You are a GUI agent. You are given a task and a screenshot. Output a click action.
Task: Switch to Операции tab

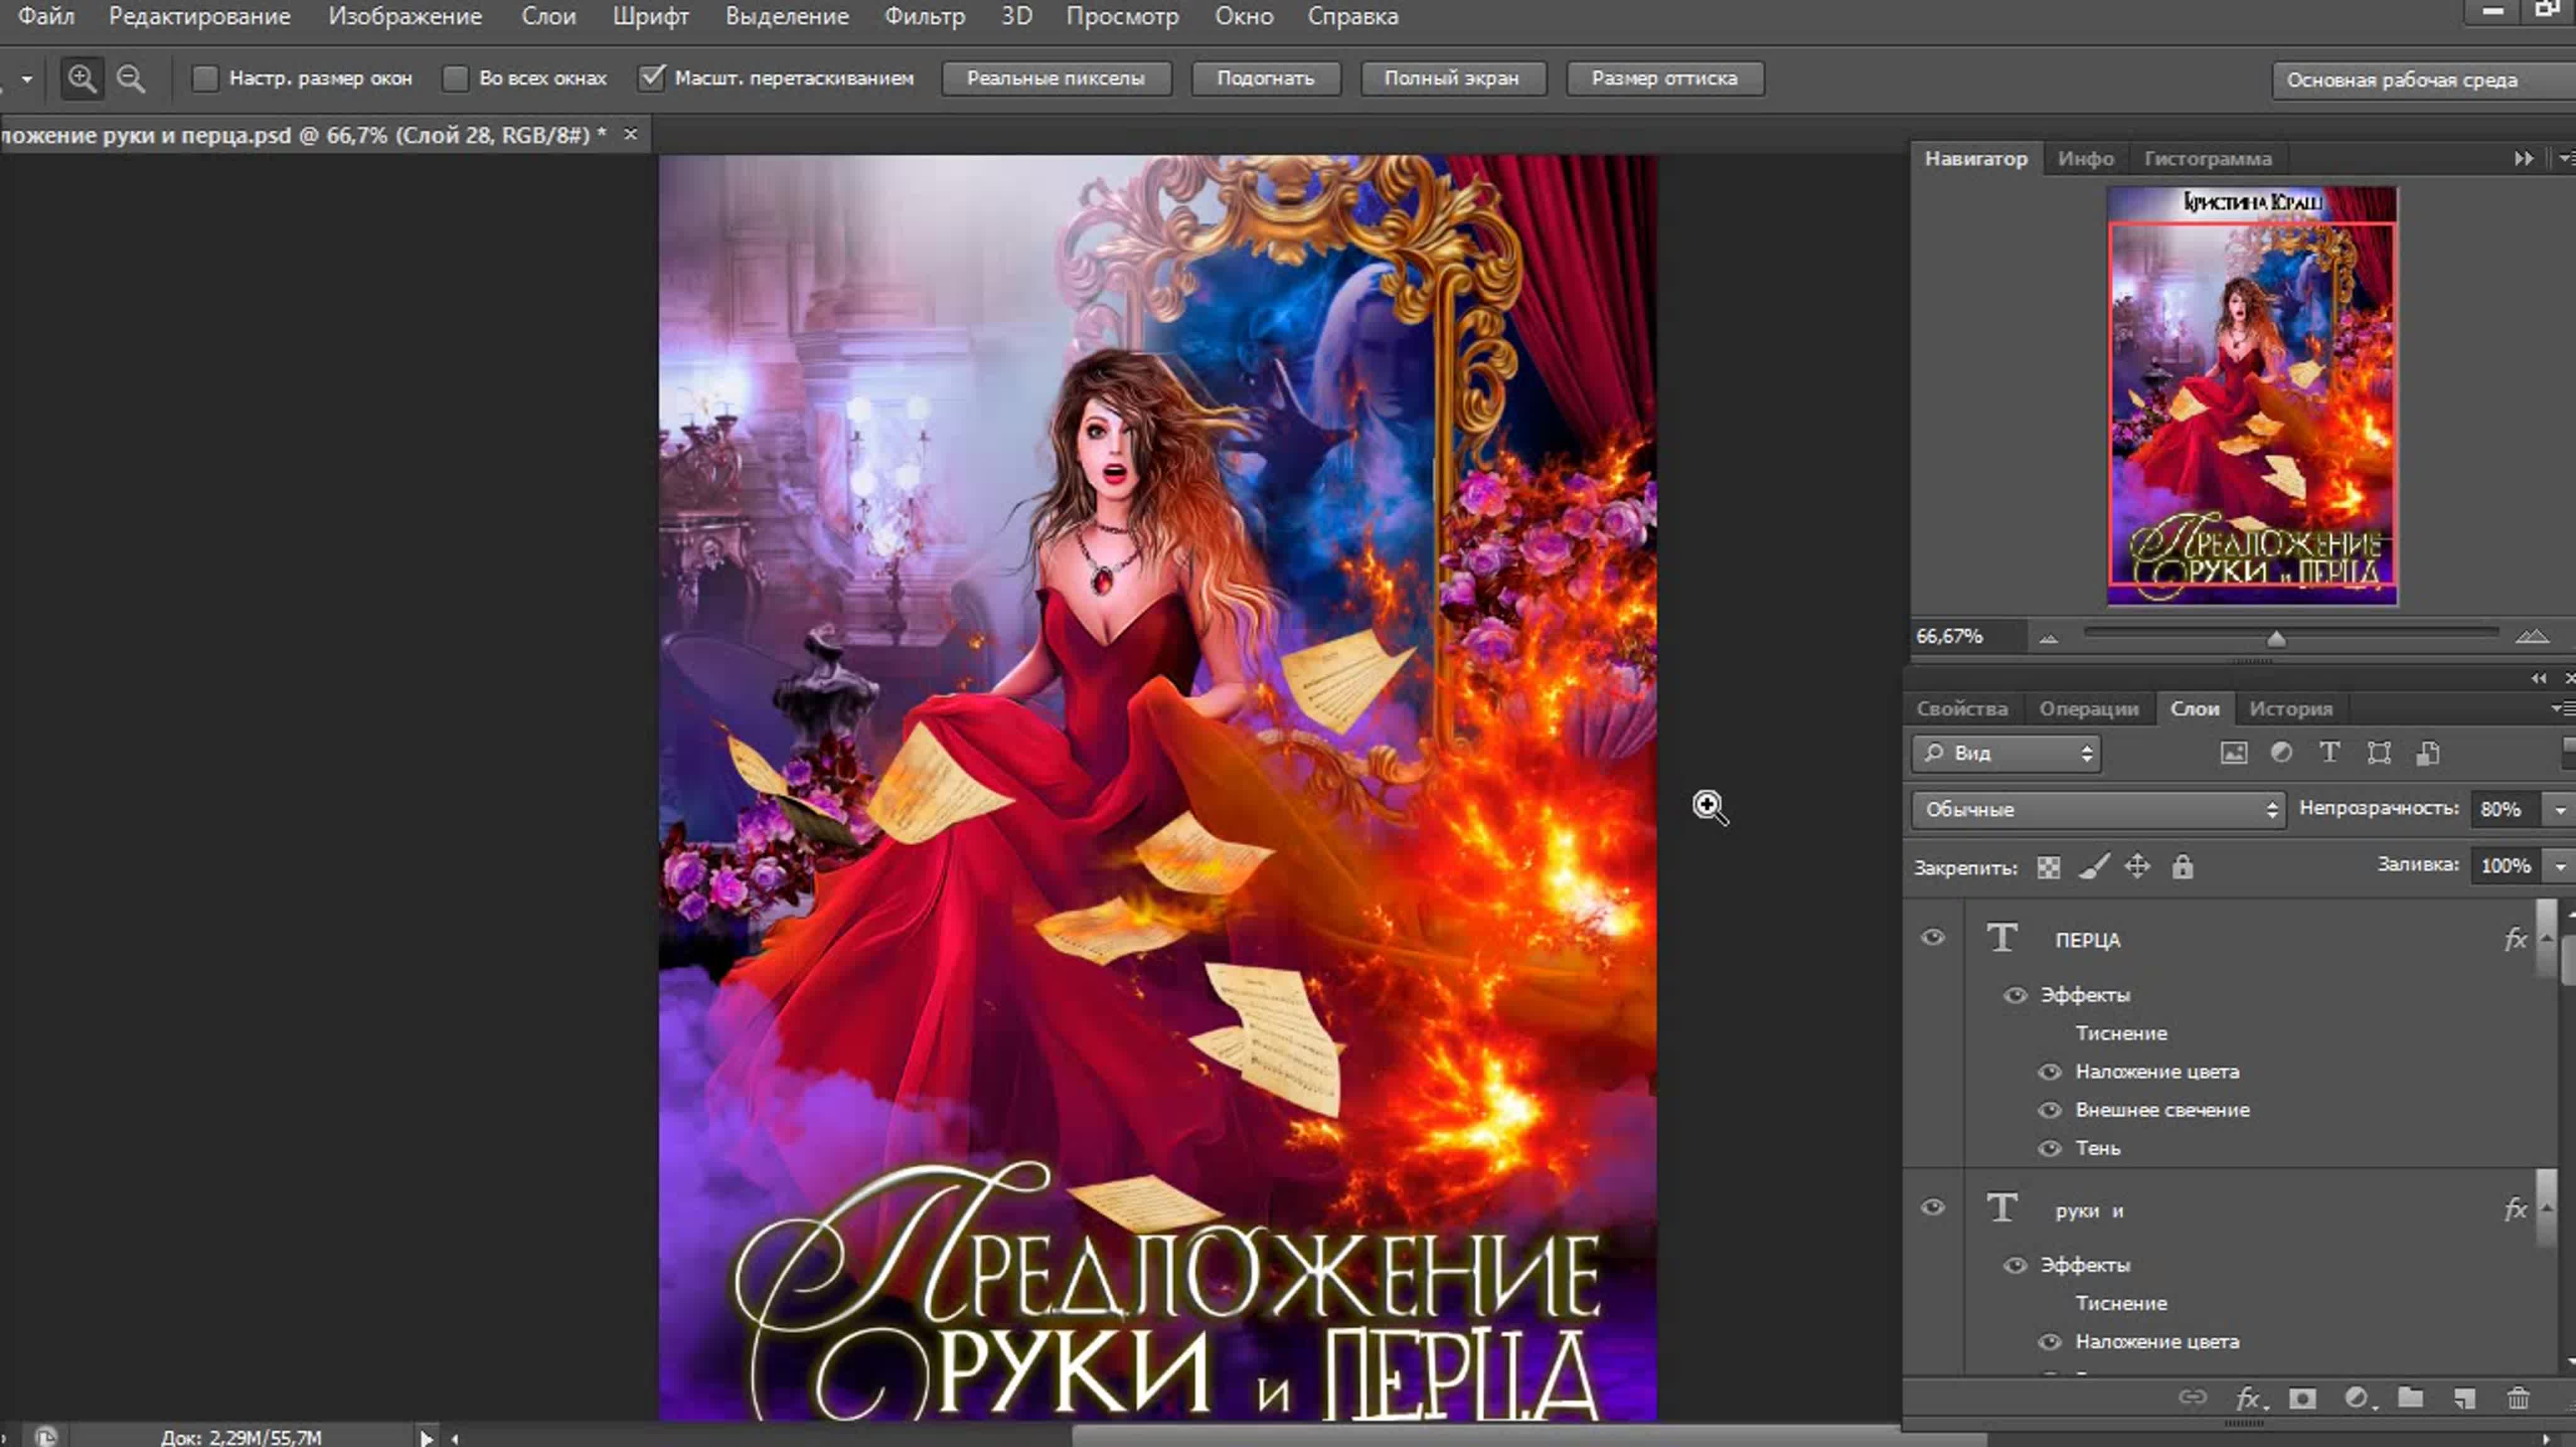(2089, 708)
